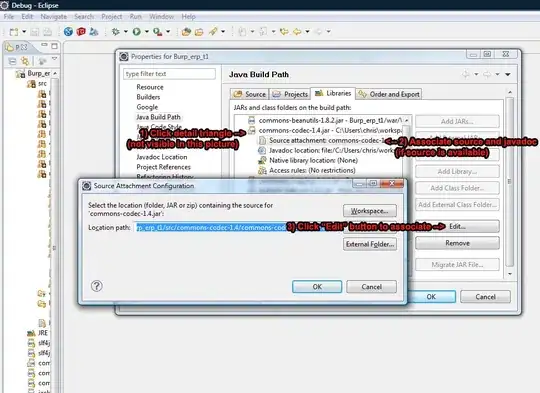Image resolution: width=540 pixels, height=393 pixels.
Task: Maximize the Package Explorer view
Action: [x=54, y=46]
